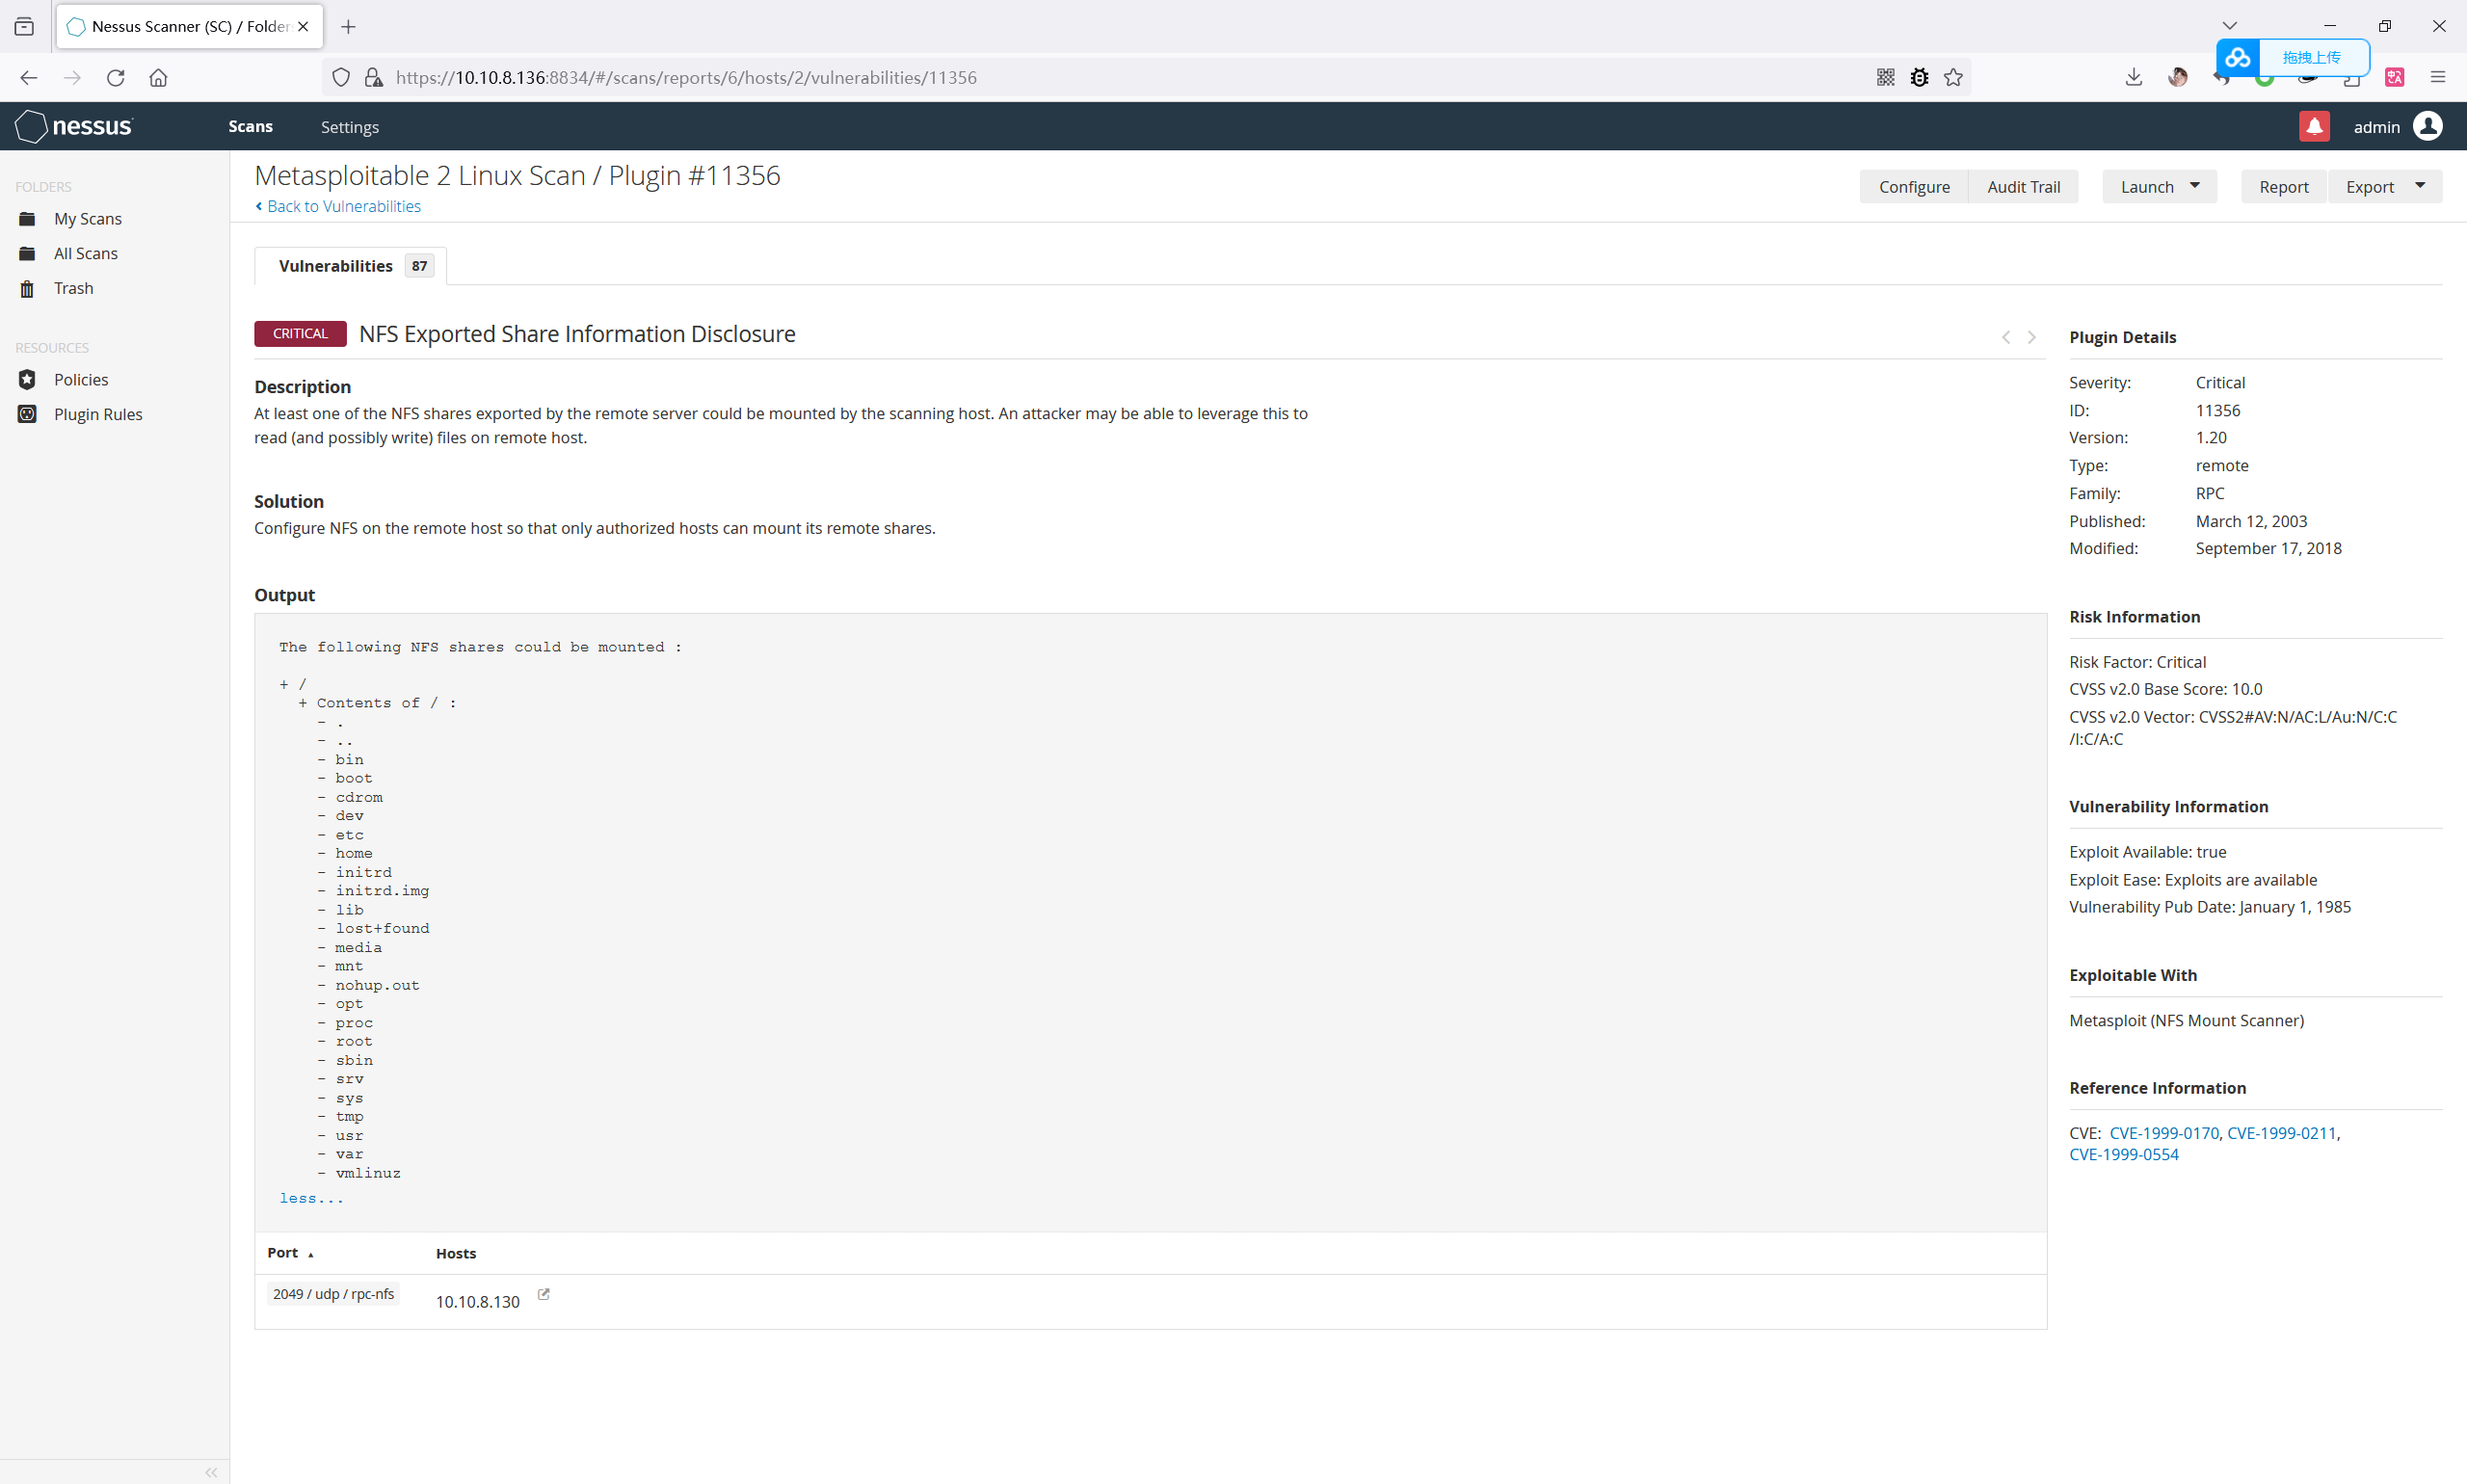
Task: Collapse the output with 'less...' link
Action: [x=311, y=1198]
